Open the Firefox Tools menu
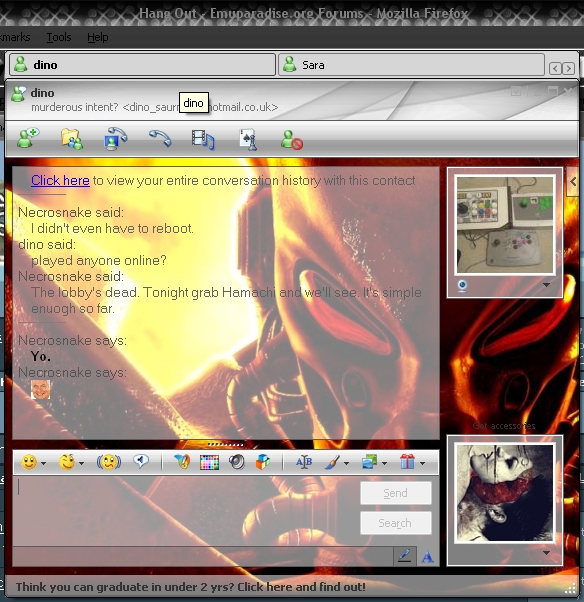The width and height of the screenshot is (584, 602). coord(59,37)
